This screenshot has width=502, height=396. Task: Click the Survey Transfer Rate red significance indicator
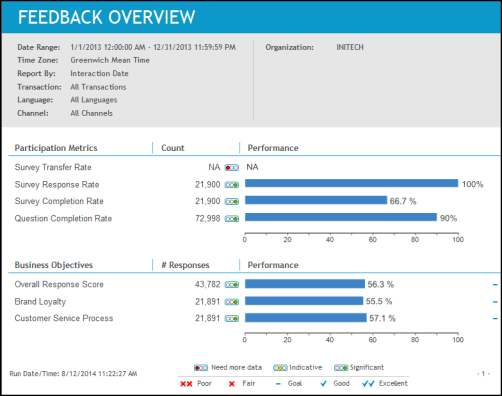[232, 168]
